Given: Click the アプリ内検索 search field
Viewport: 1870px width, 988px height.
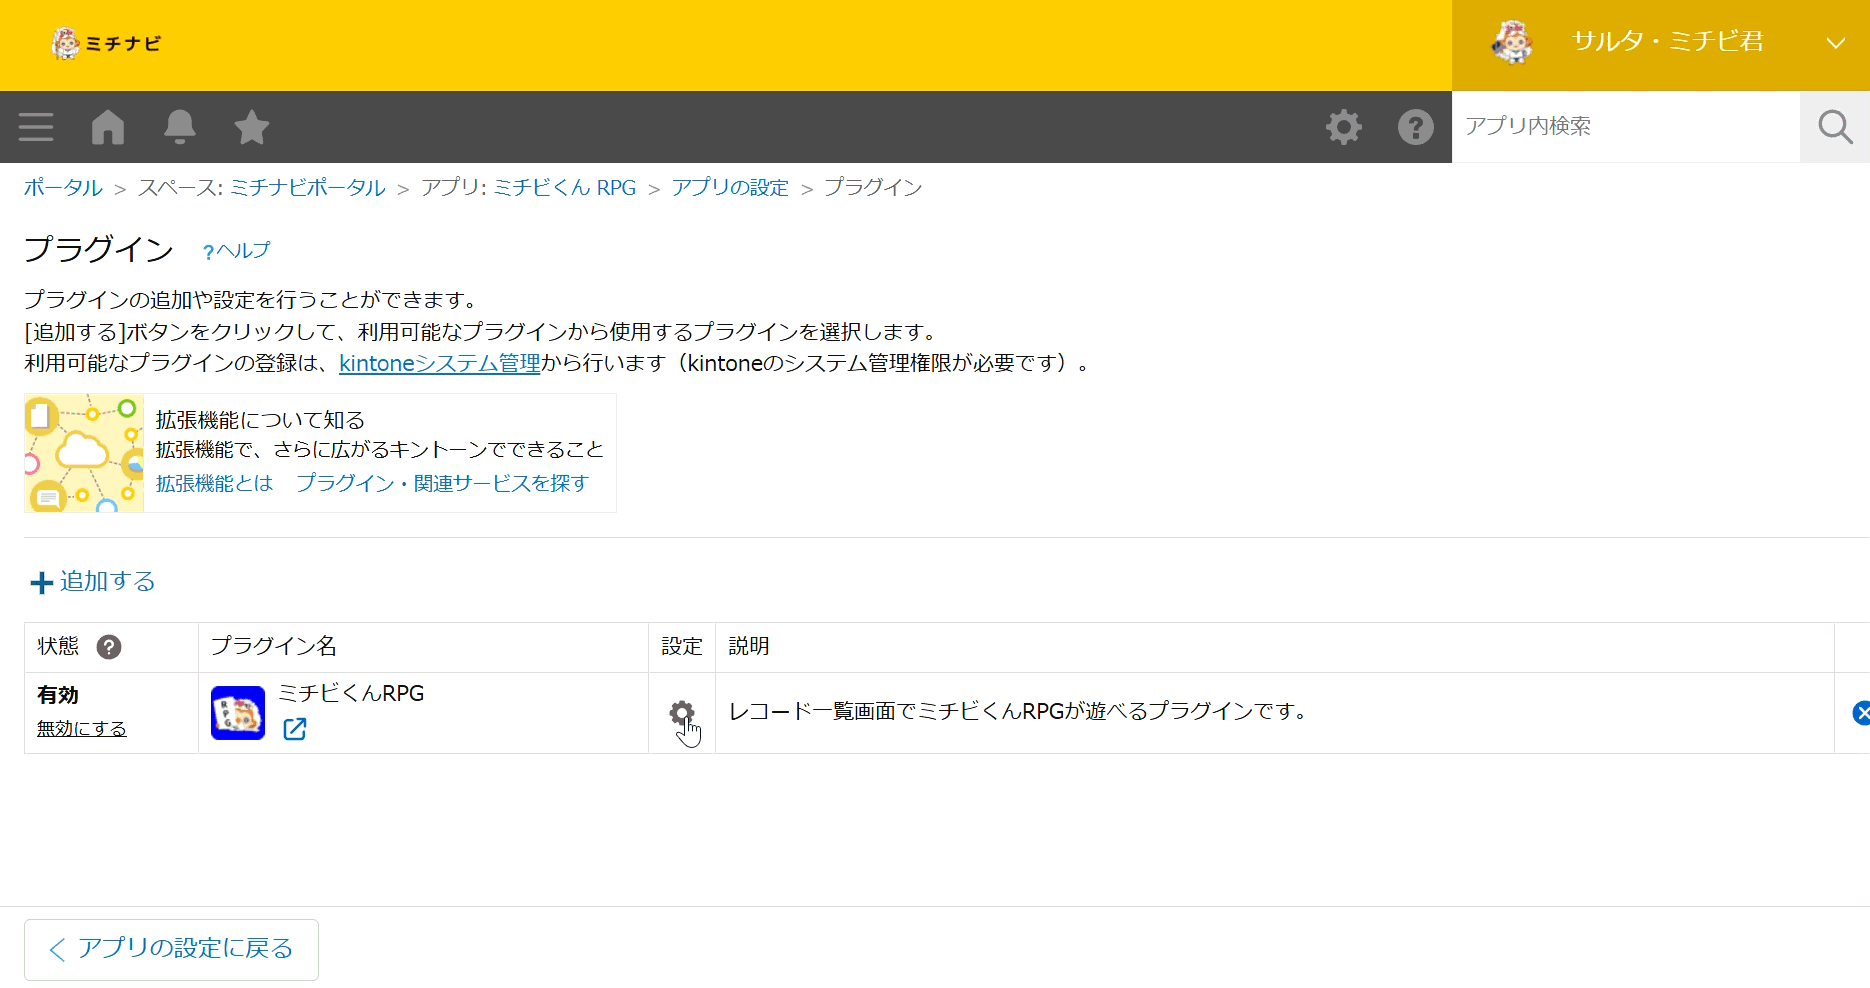Looking at the screenshot, I should coord(1626,127).
